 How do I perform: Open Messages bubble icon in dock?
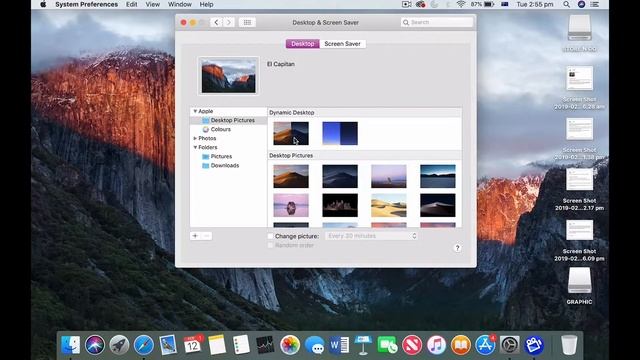pos(314,345)
